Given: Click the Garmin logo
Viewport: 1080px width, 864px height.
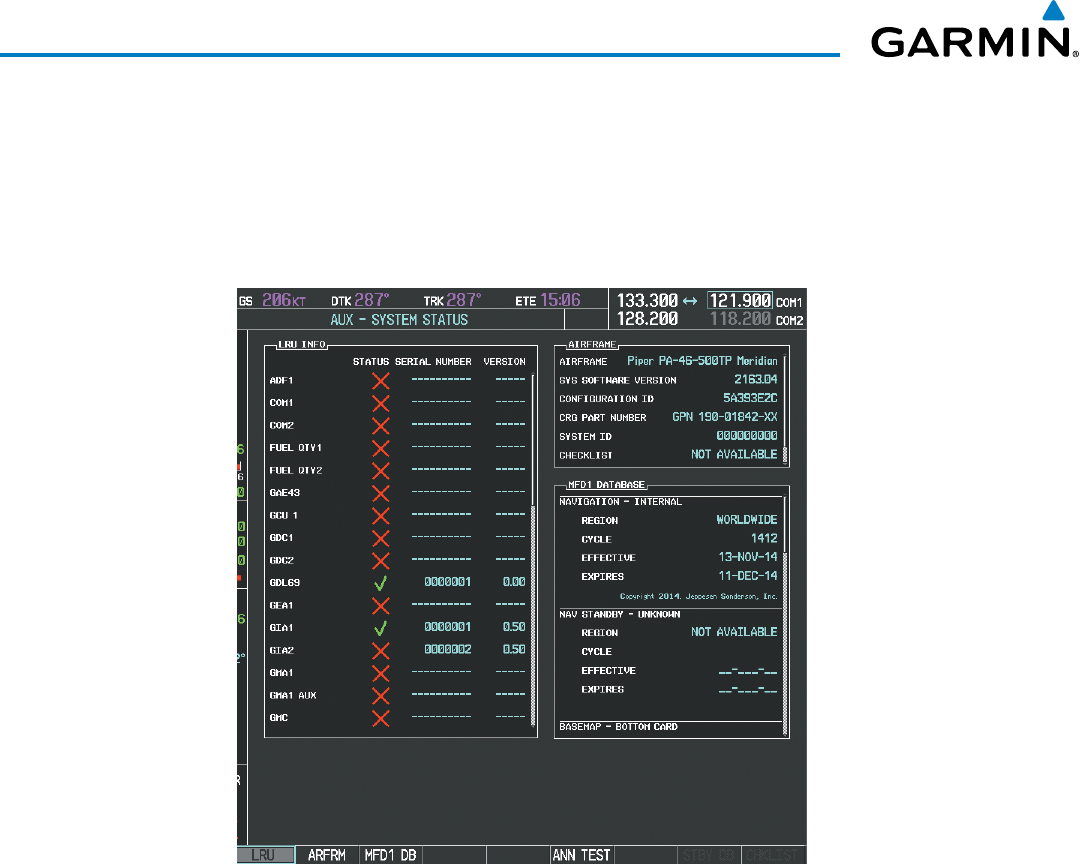Looking at the screenshot, I should coord(973,30).
